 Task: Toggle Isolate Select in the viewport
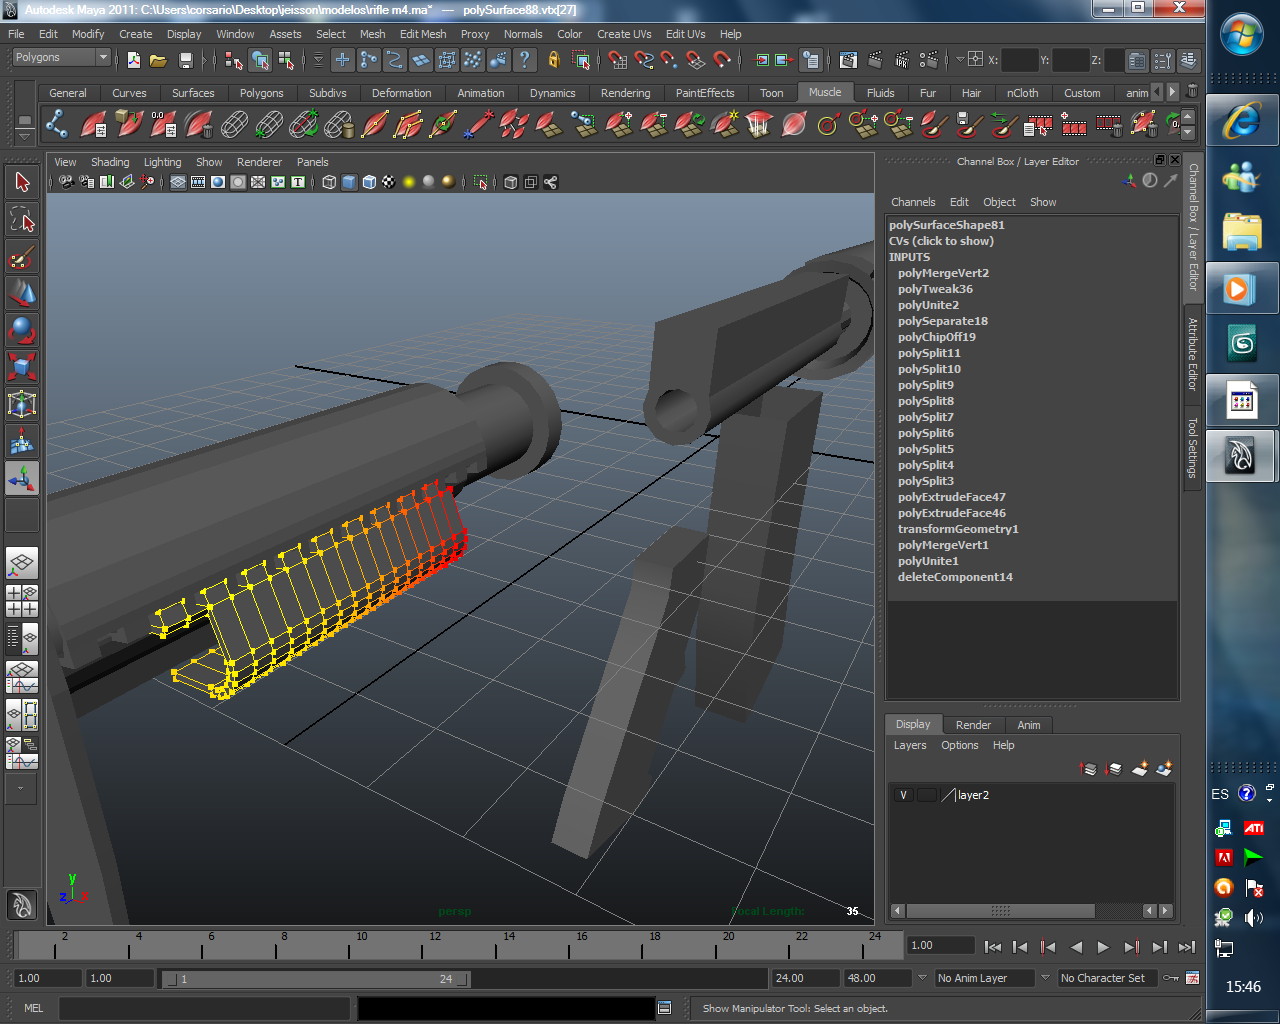point(481,182)
